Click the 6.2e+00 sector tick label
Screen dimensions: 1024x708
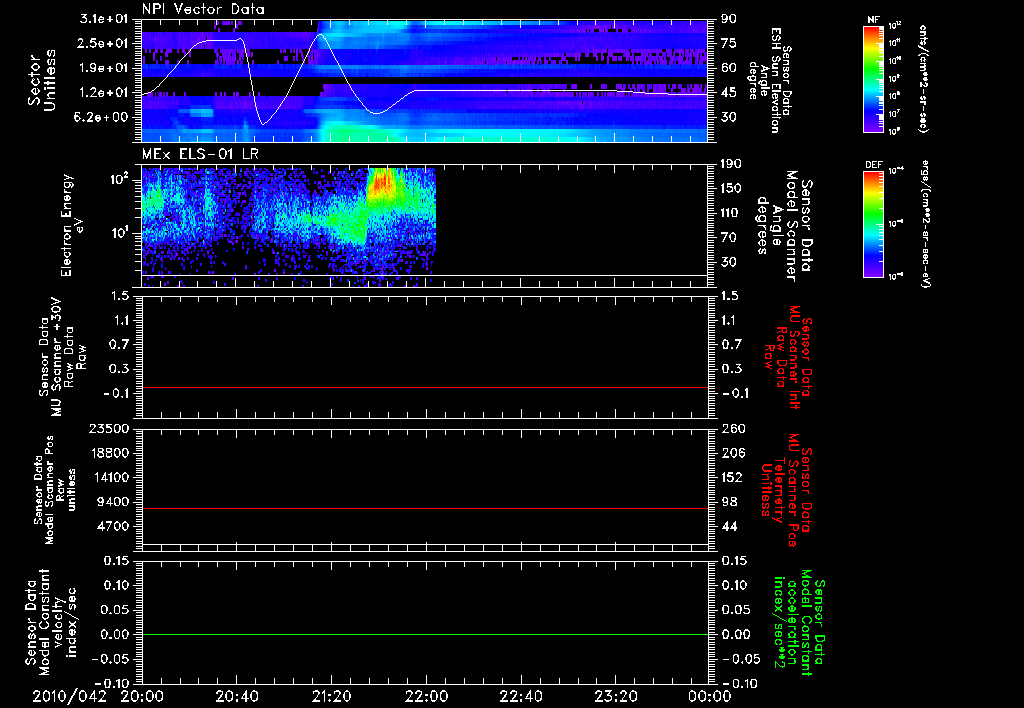click(x=103, y=117)
